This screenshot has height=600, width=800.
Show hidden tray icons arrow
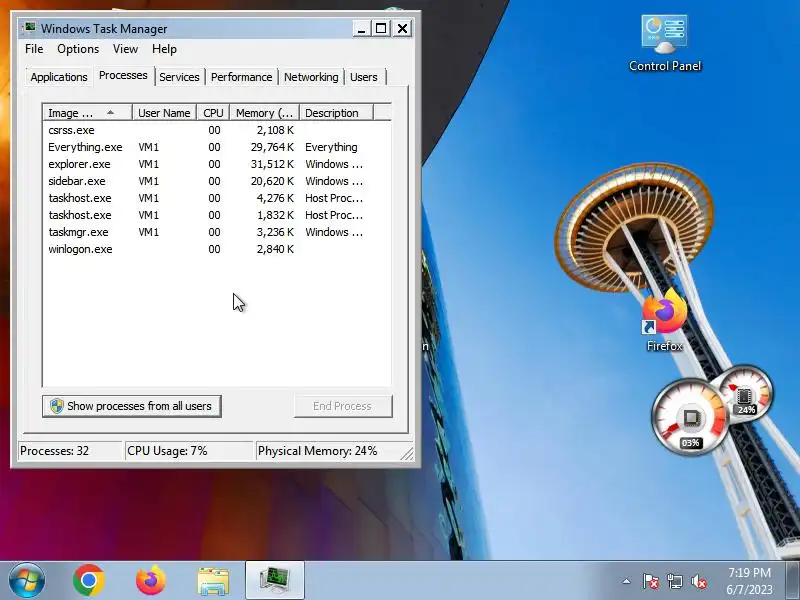point(627,581)
